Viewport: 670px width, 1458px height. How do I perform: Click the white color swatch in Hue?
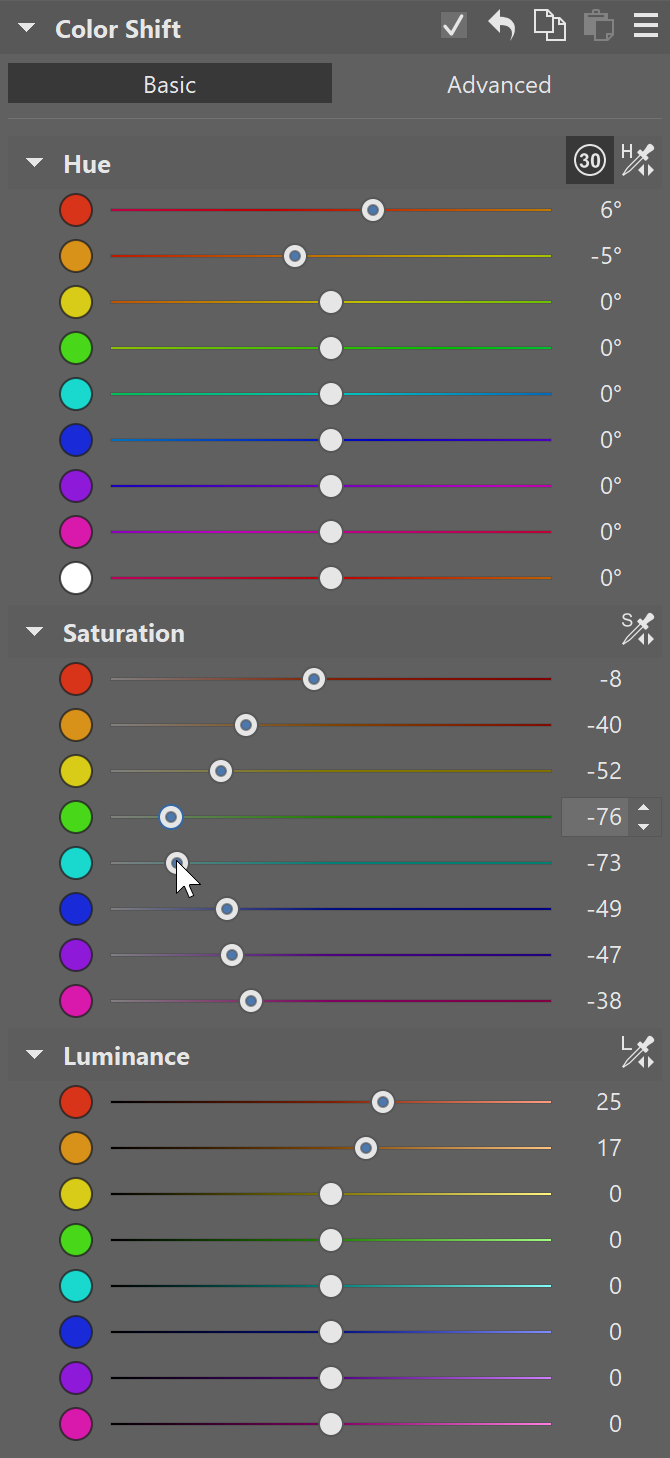[76, 578]
